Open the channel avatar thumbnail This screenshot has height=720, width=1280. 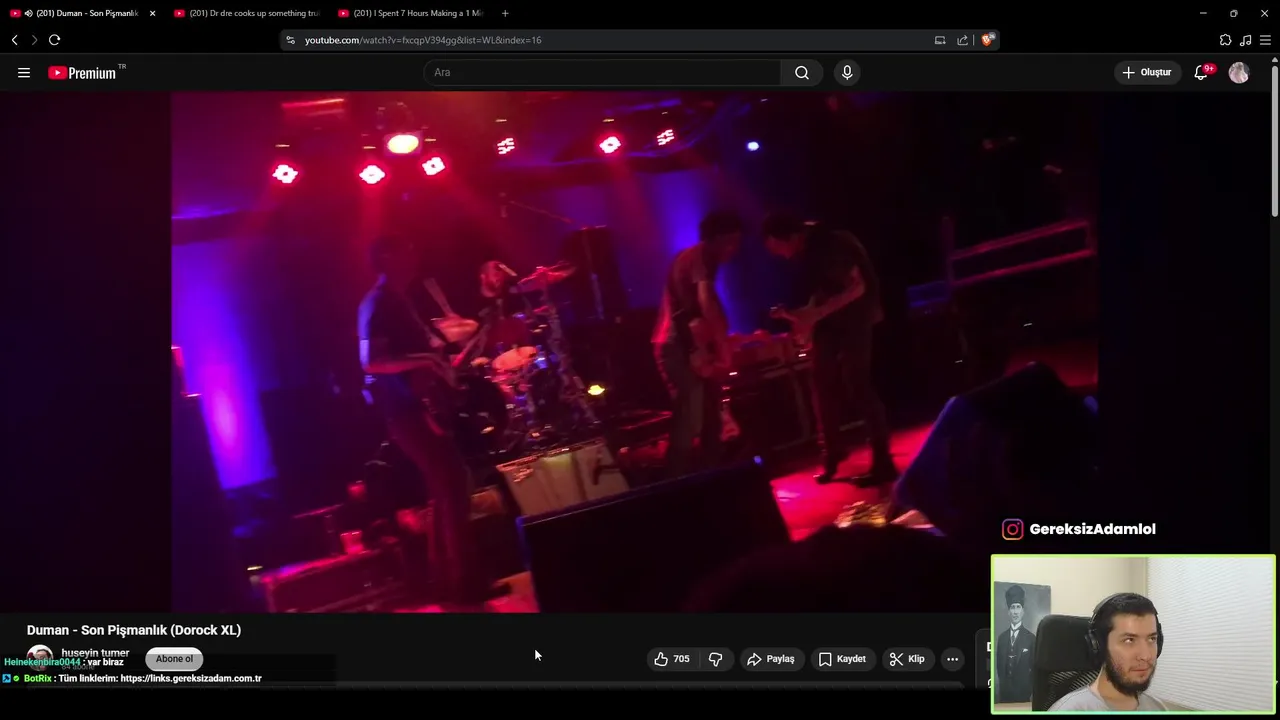39,657
